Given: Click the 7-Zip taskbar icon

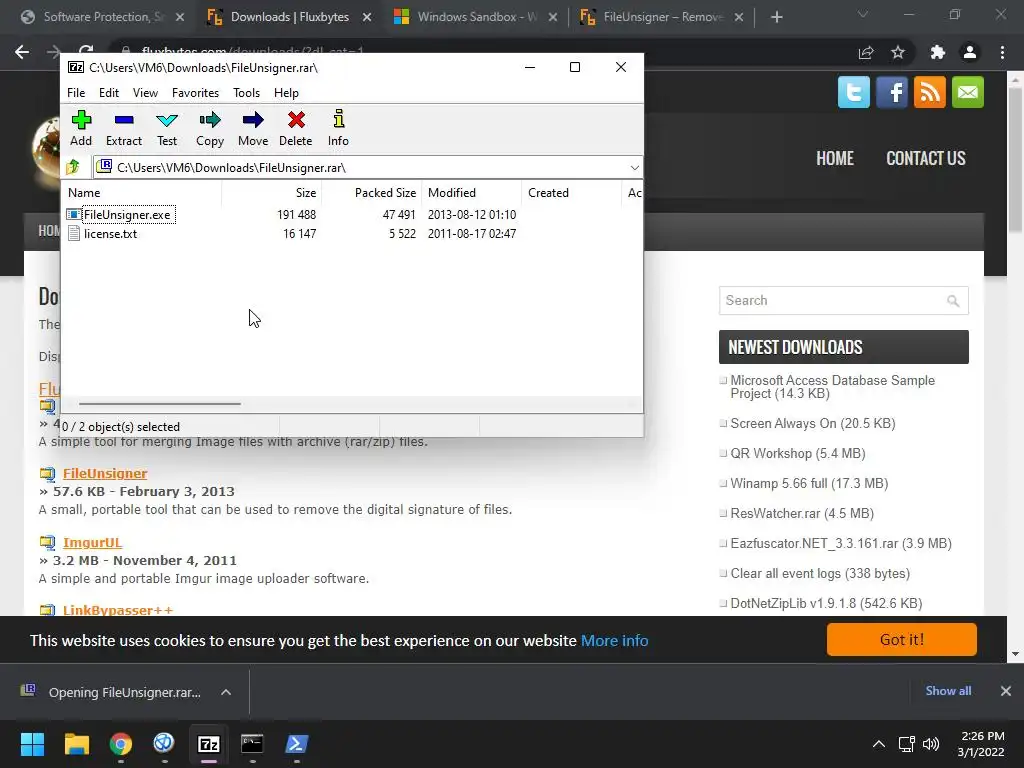Looking at the screenshot, I should point(209,744).
